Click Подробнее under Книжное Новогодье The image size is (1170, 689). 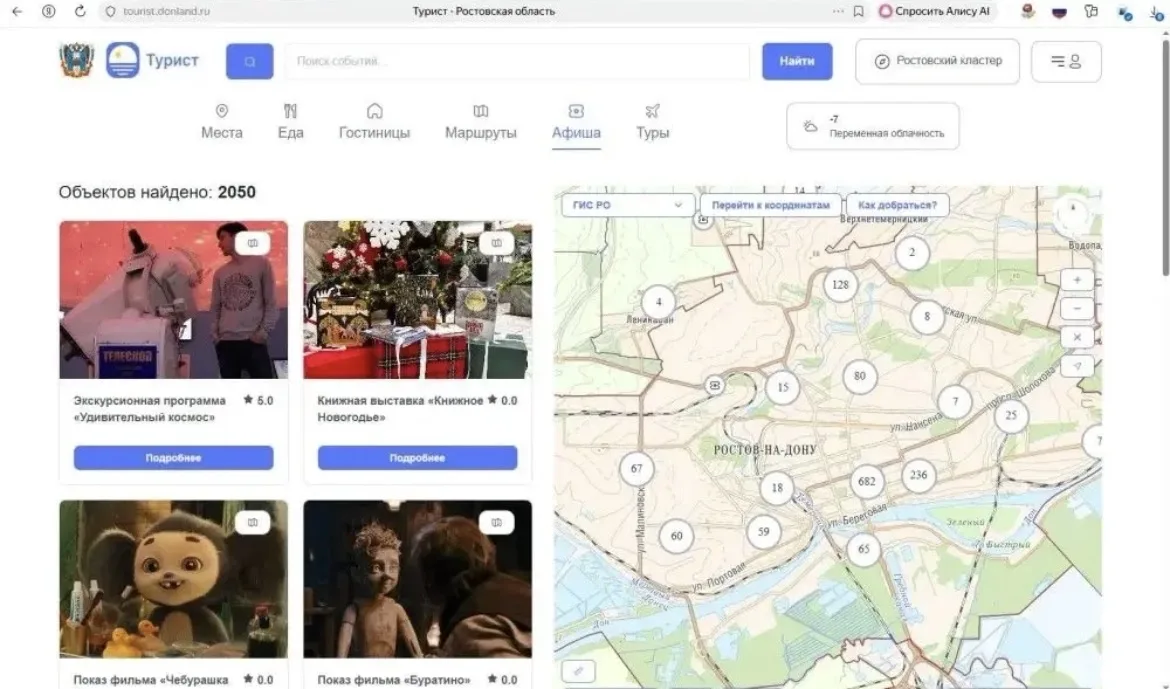417,458
